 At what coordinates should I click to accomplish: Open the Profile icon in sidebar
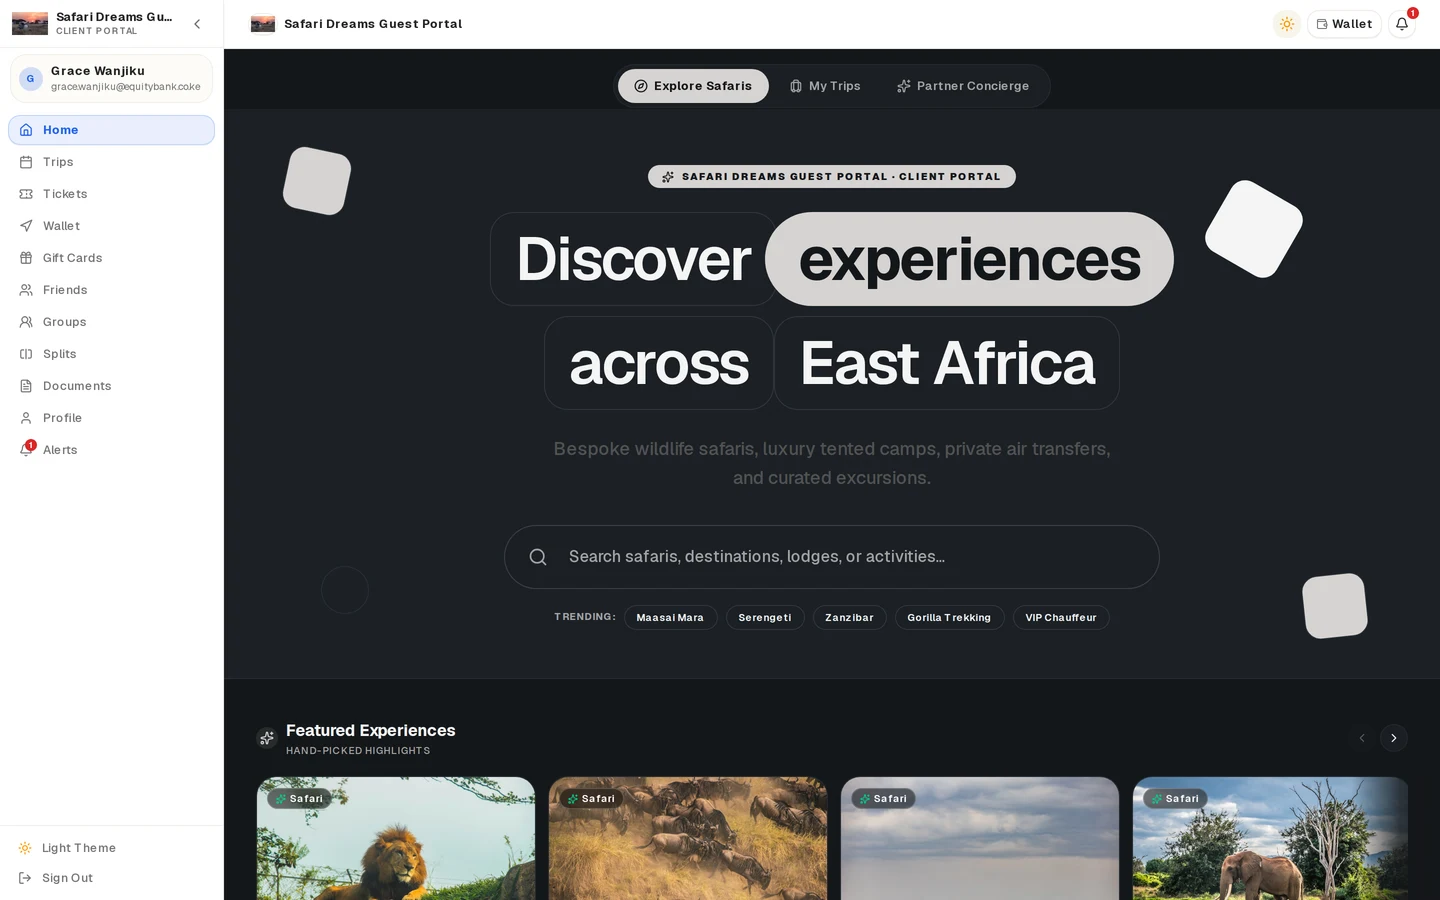26,418
